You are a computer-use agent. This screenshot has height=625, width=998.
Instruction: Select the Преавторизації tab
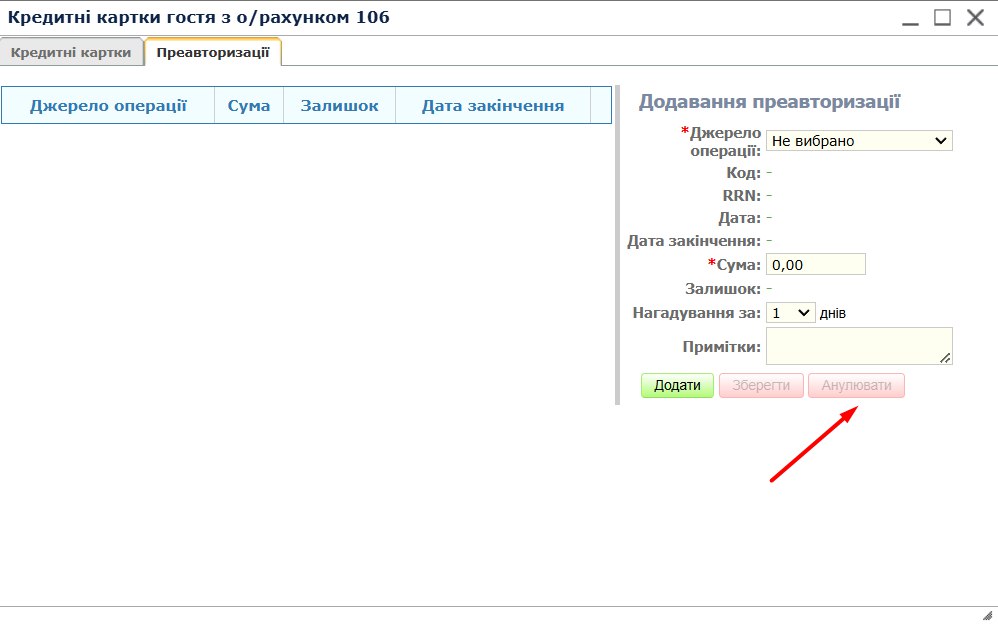(212, 52)
